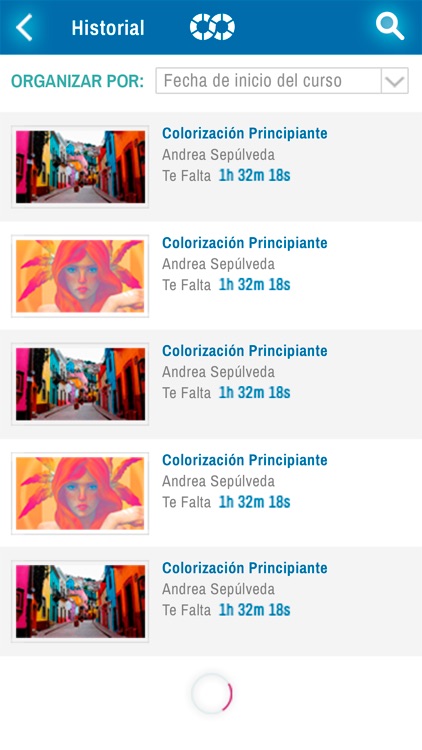422x750 pixels.
Task: Tap fourth 'Colorización Principiante' course title
Action: click(x=244, y=460)
